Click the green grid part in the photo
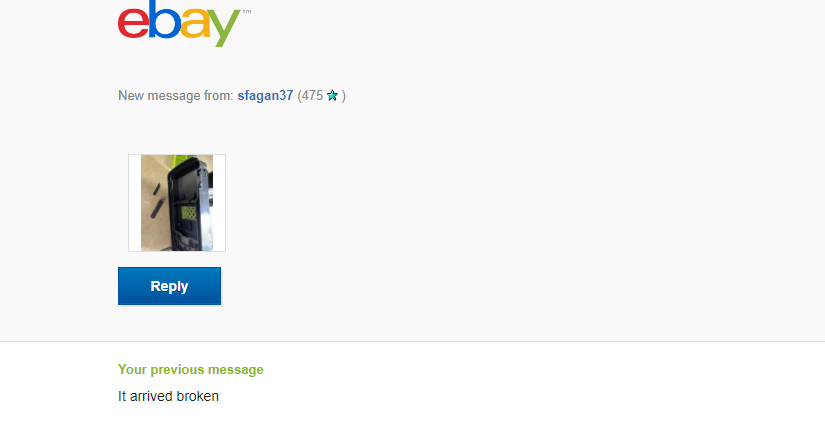 [x=188, y=213]
